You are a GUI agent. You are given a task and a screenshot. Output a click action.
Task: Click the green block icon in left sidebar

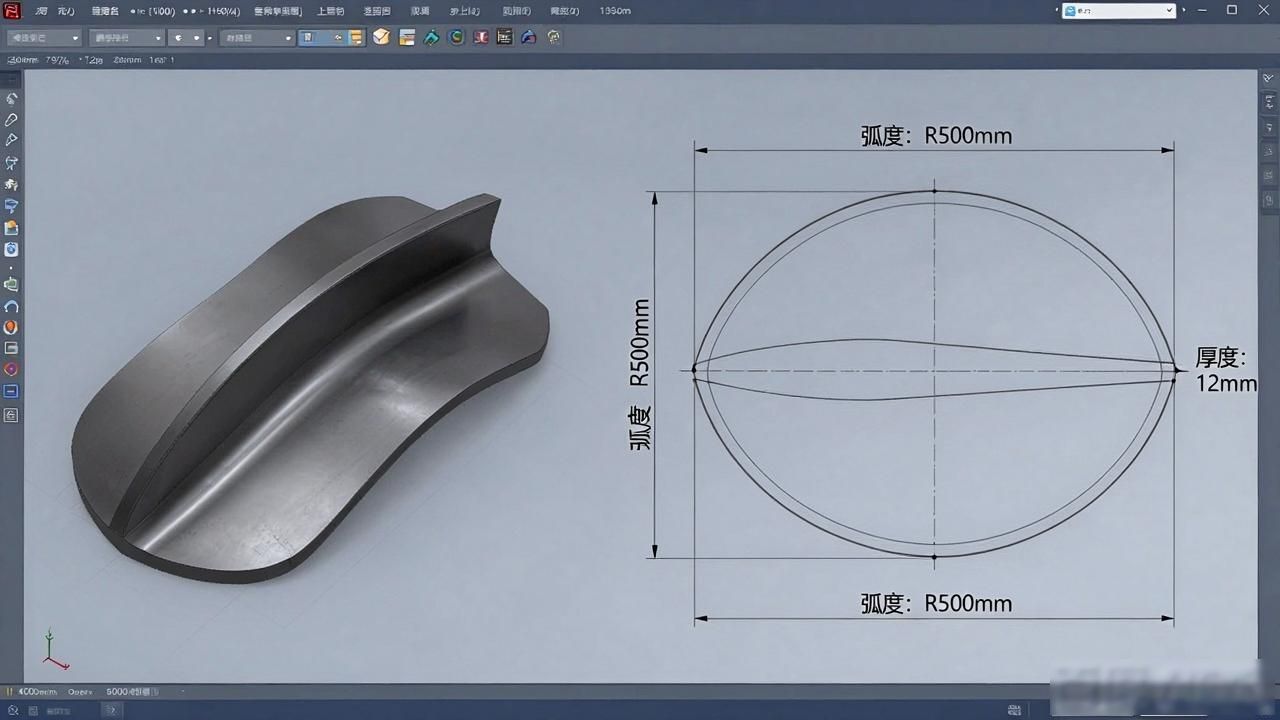tap(12, 284)
